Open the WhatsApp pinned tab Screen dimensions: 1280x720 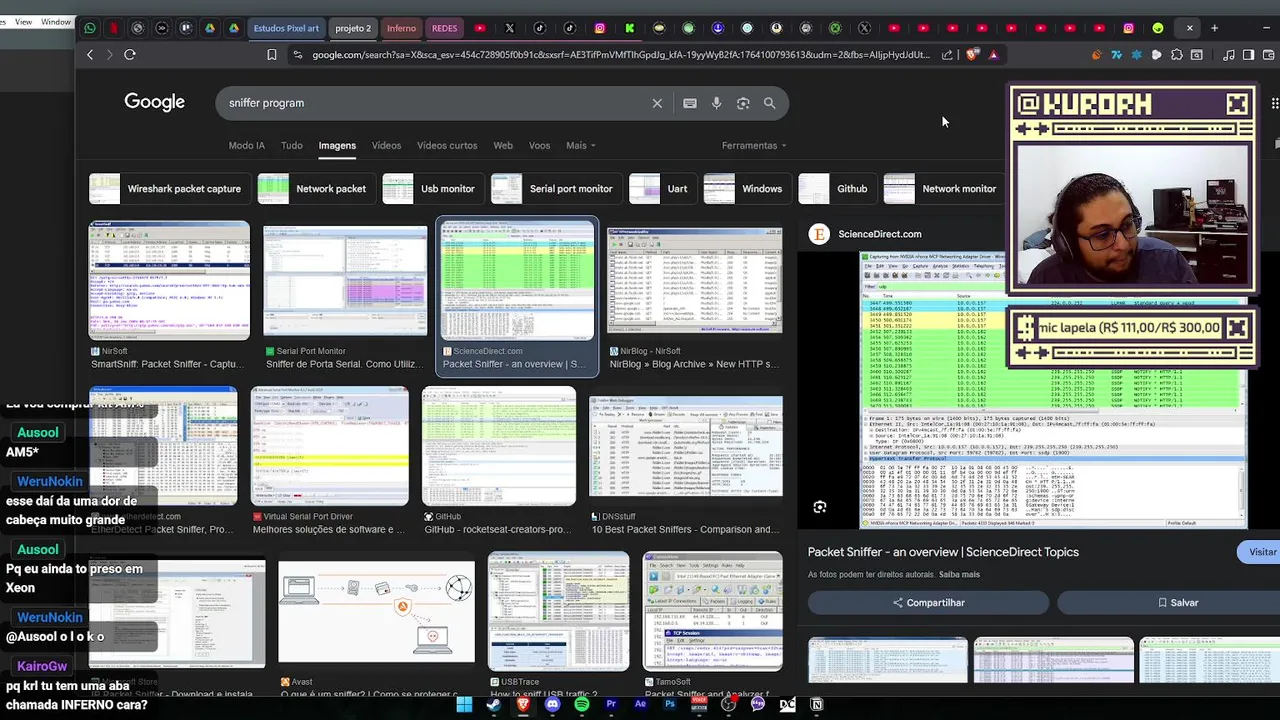[90, 28]
